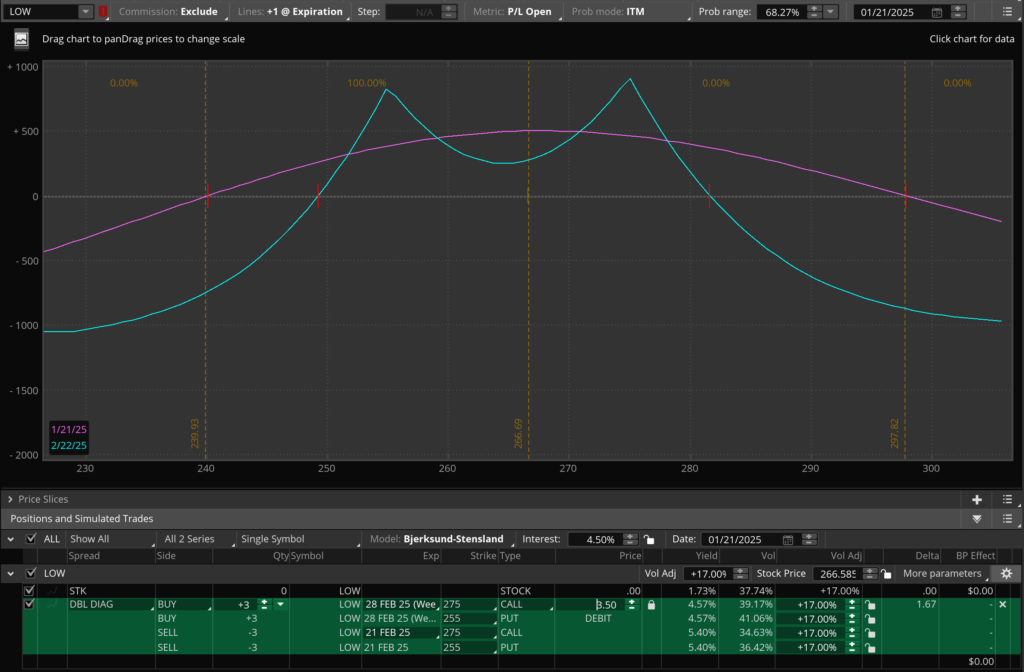Uncheck the DBL DIAG row checkbox
Viewport: 1024px width, 672px height.
click(x=29, y=604)
